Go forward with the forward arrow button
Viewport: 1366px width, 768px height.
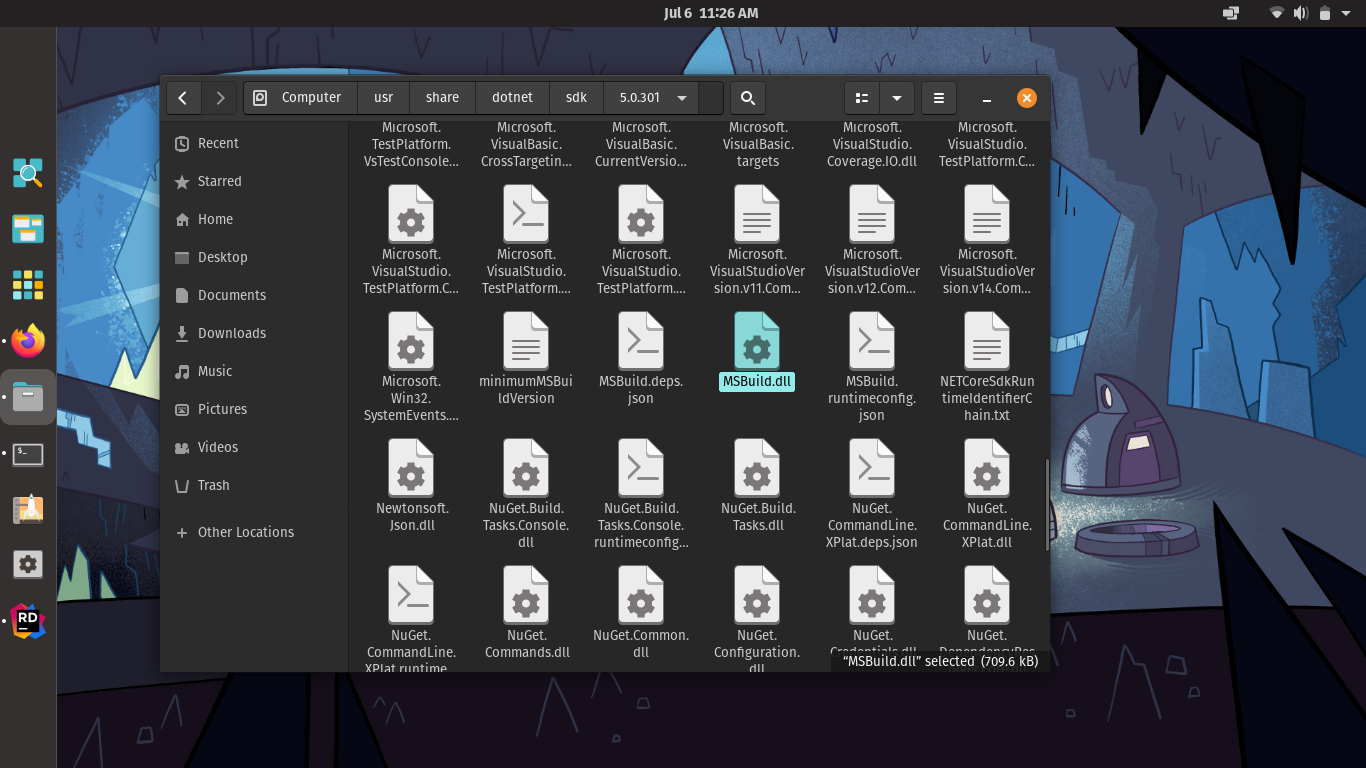[220, 98]
